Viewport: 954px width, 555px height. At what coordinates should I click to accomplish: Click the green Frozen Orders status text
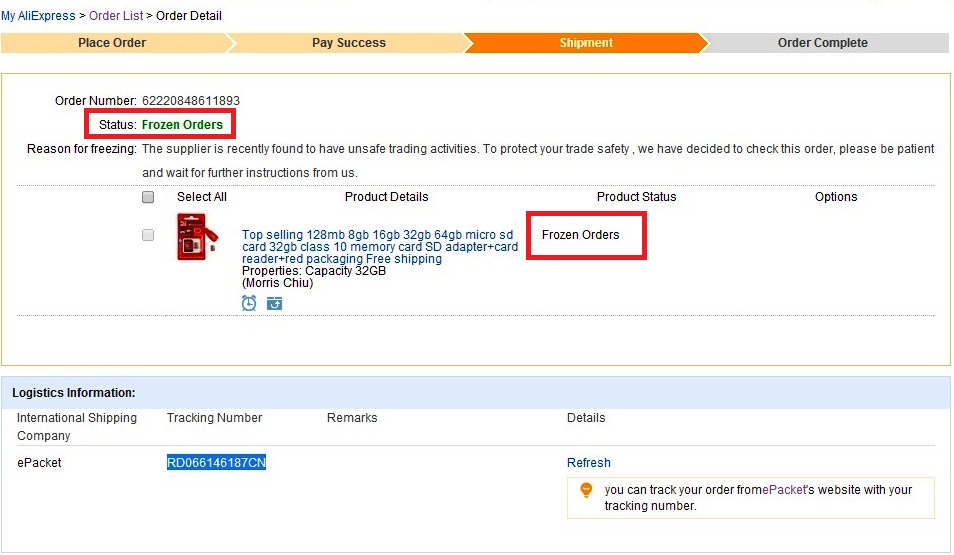(182, 125)
